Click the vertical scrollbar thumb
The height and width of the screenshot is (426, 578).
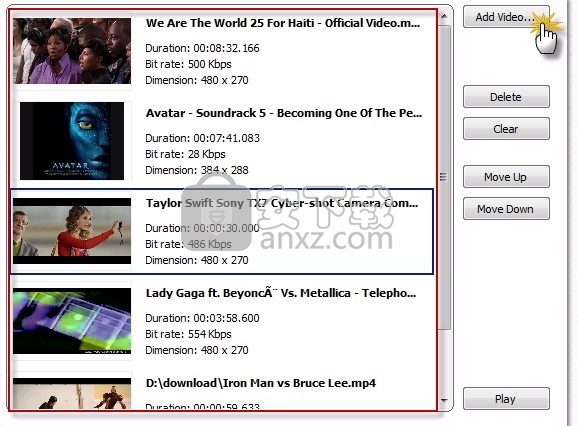tap(444, 177)
